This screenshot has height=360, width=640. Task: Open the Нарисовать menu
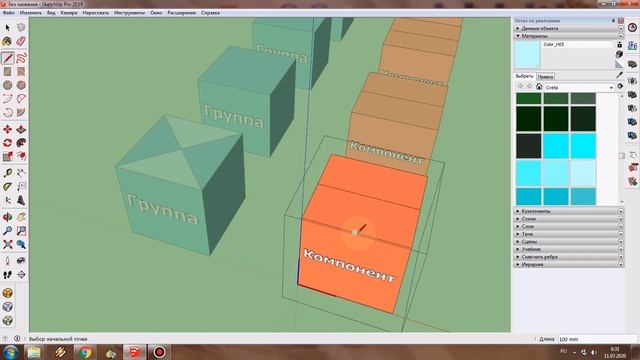96,13
